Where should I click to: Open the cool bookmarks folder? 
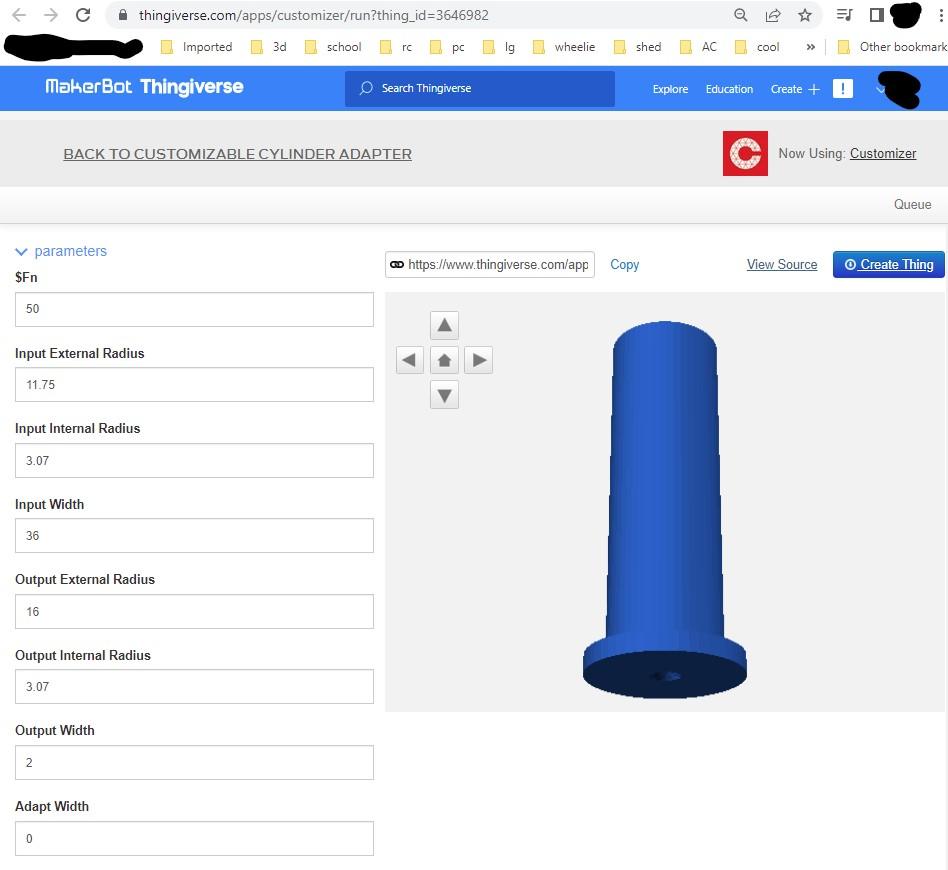pos(757,47)
